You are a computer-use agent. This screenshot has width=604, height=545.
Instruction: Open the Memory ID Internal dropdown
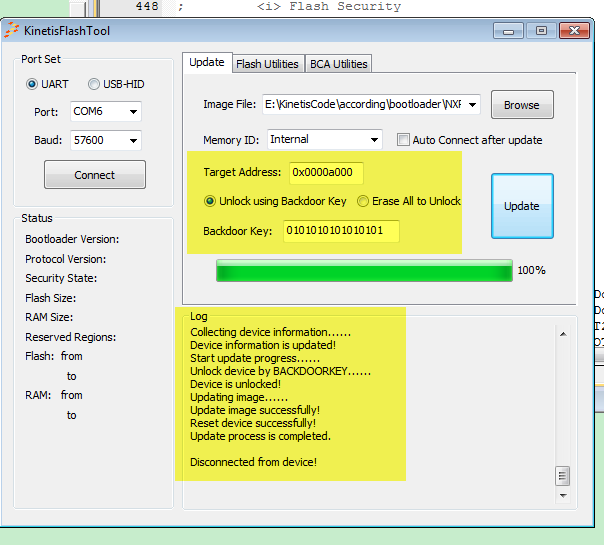point(325,139)
